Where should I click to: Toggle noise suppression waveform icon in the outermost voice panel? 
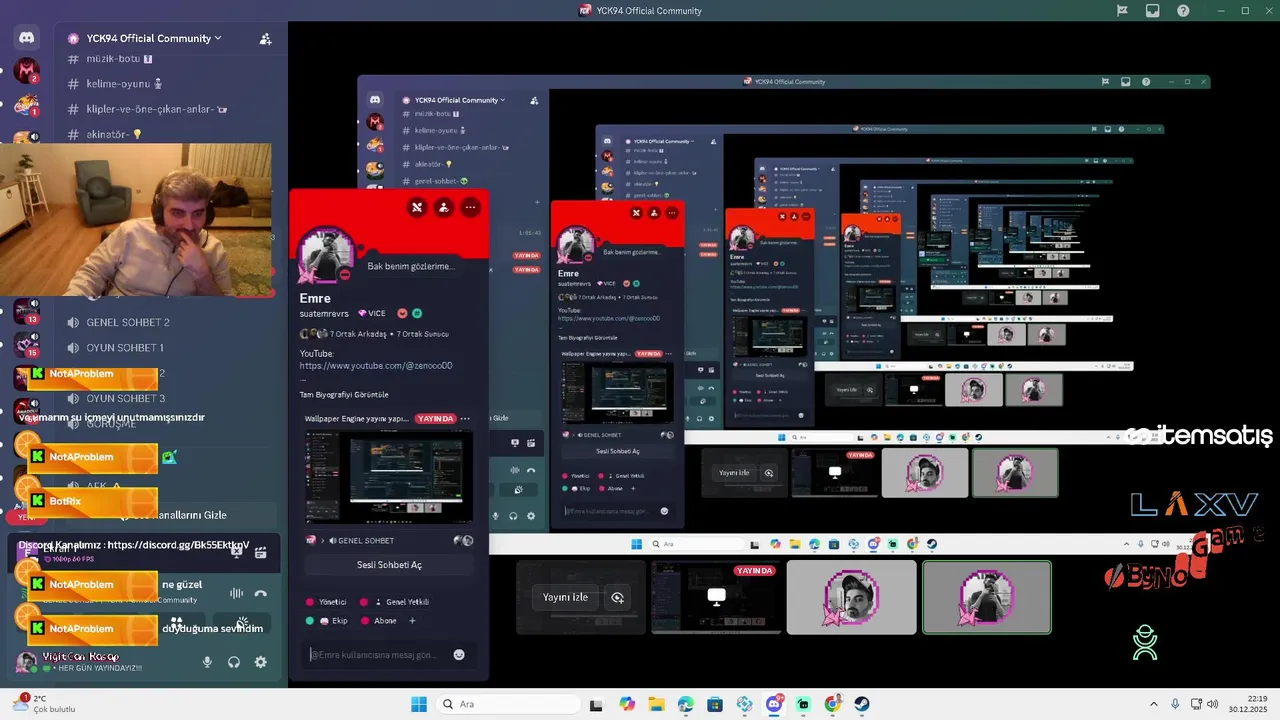[x=236, y=593]
